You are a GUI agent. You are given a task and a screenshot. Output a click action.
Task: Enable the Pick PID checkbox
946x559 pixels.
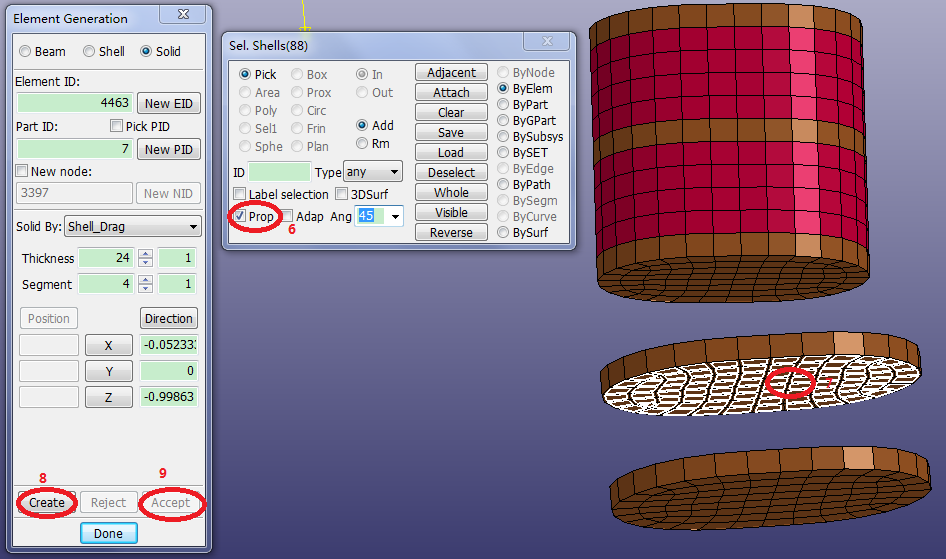tap(117, 126)
